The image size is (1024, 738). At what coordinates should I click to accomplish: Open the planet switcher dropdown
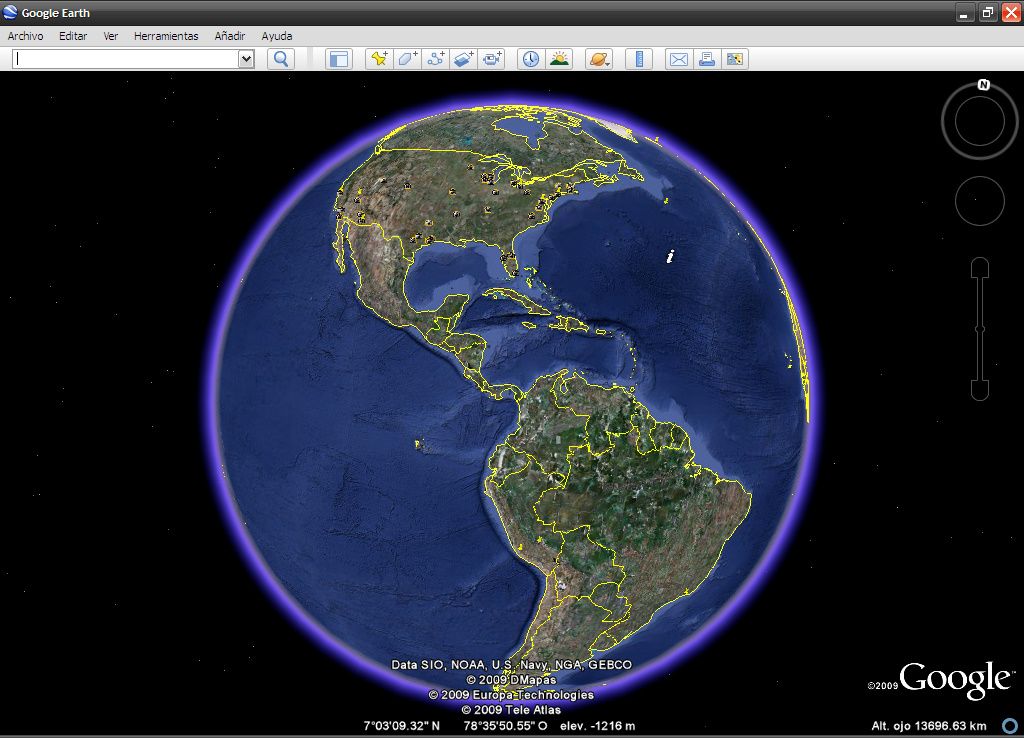(x=599, y=59)
